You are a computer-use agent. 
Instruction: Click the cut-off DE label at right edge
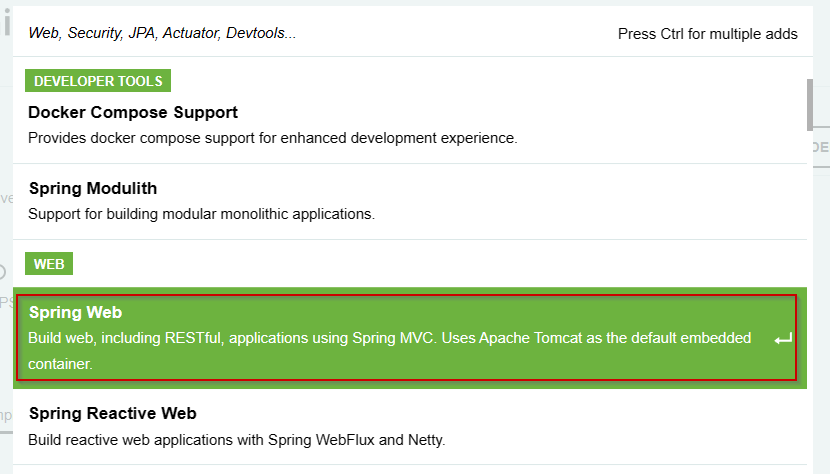point(821,147)
